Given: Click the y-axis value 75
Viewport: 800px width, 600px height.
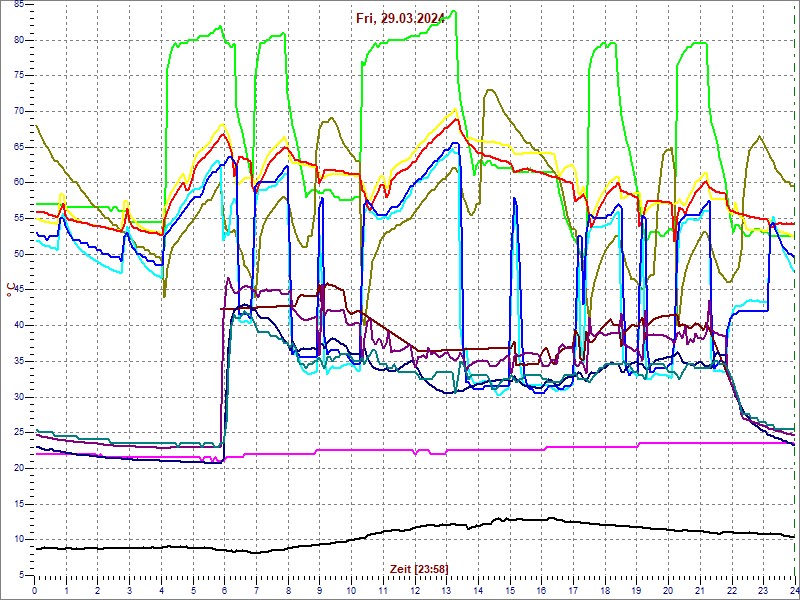Looking at the screenshot, I should (x=18, y=76).
